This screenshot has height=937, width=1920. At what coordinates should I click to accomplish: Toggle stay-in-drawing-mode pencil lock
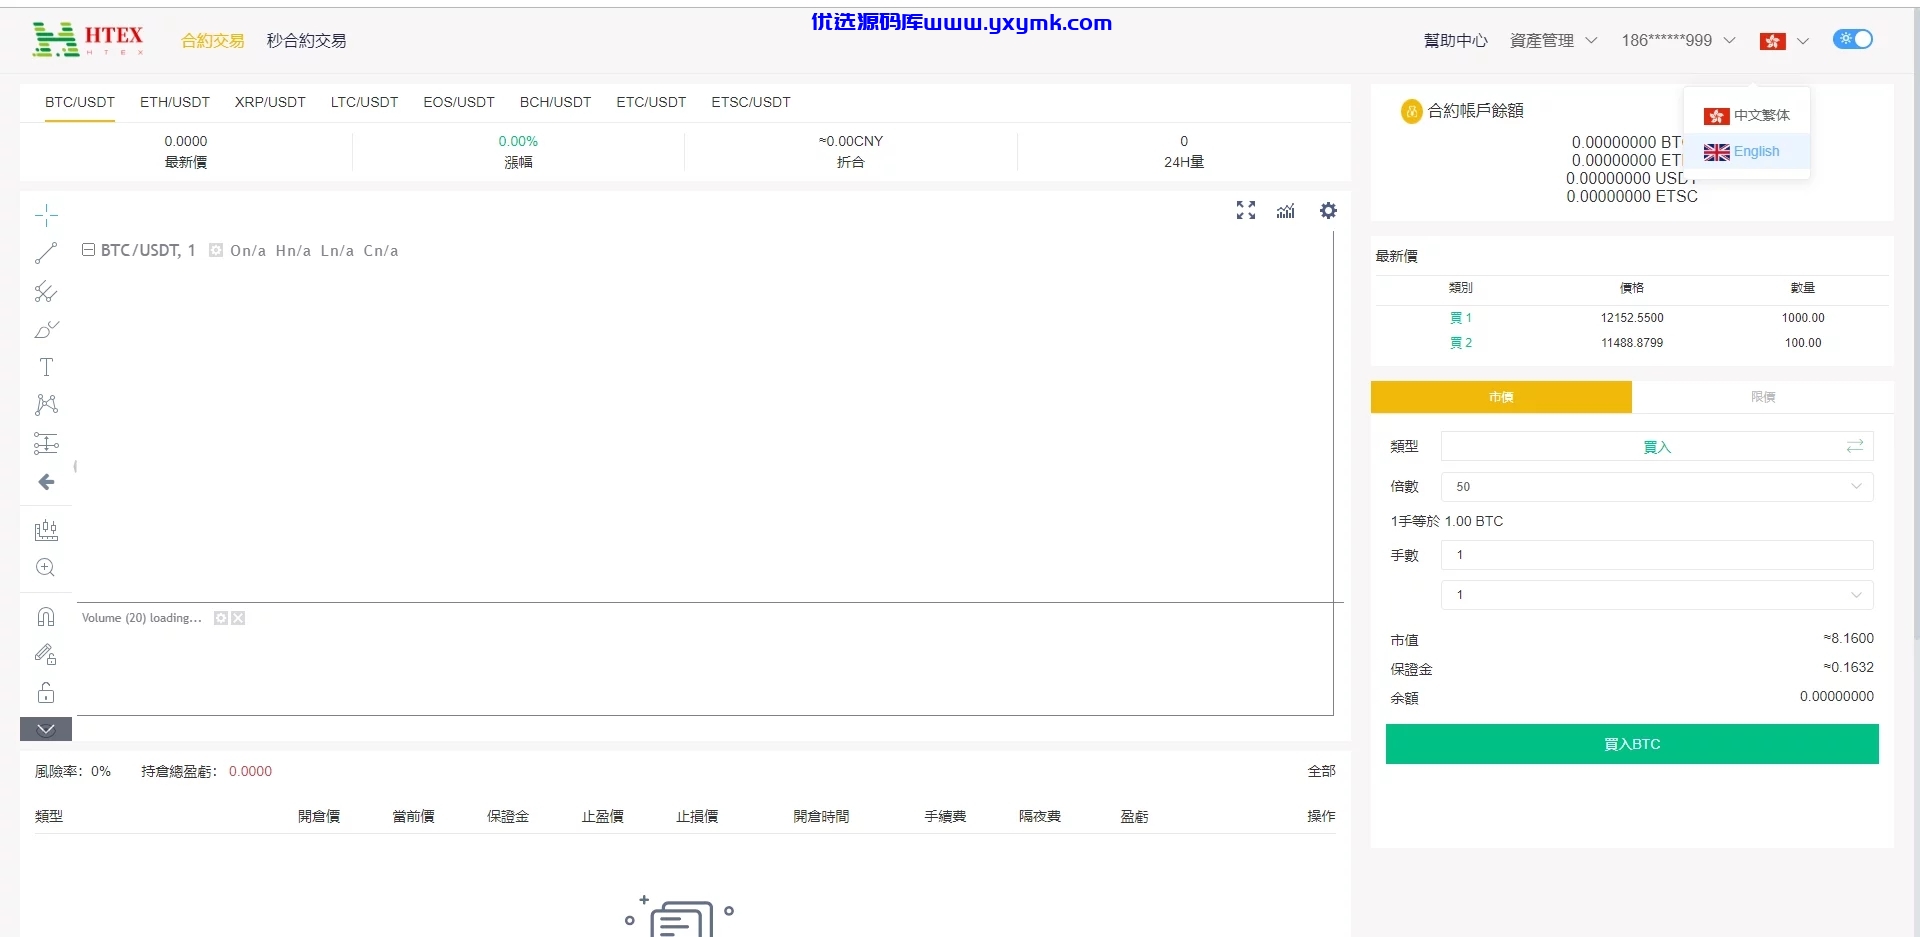46,655
